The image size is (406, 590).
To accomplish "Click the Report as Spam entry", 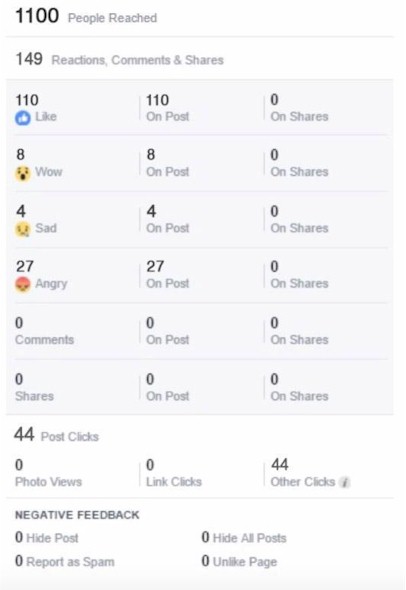I will [x=65, y=561].
